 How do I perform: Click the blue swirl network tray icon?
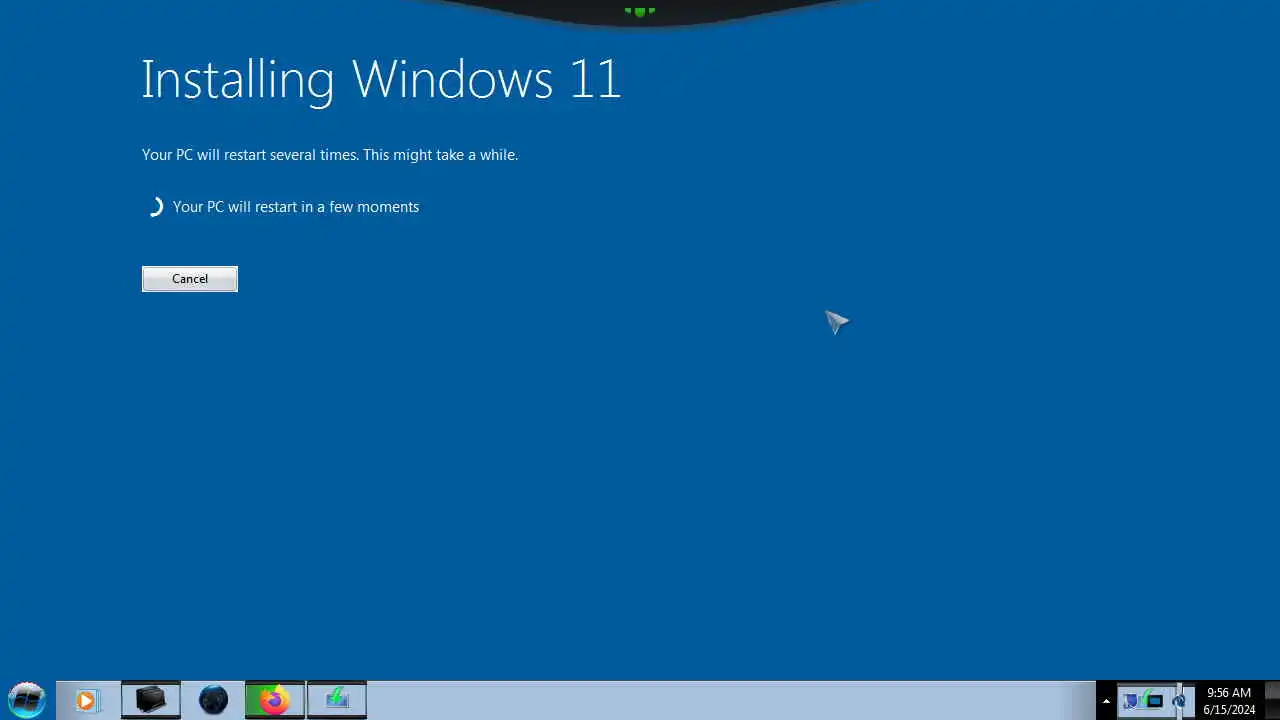coord(1180,701)
